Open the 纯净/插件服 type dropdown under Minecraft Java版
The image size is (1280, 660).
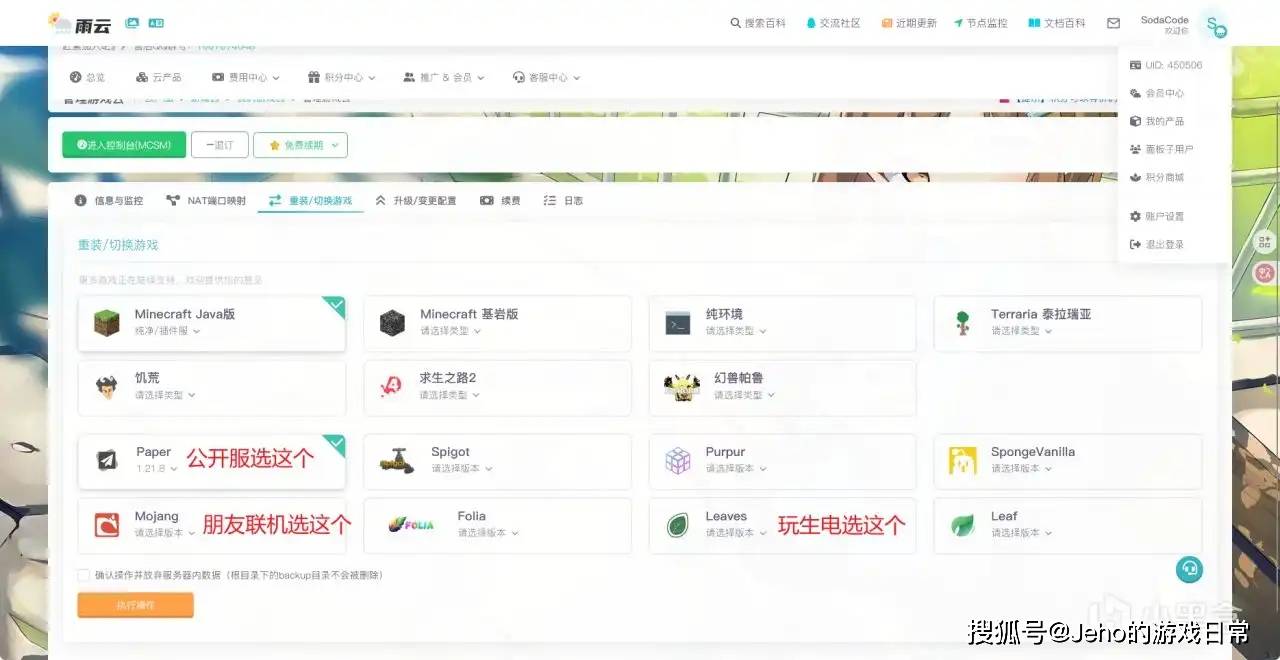(168, 331)
